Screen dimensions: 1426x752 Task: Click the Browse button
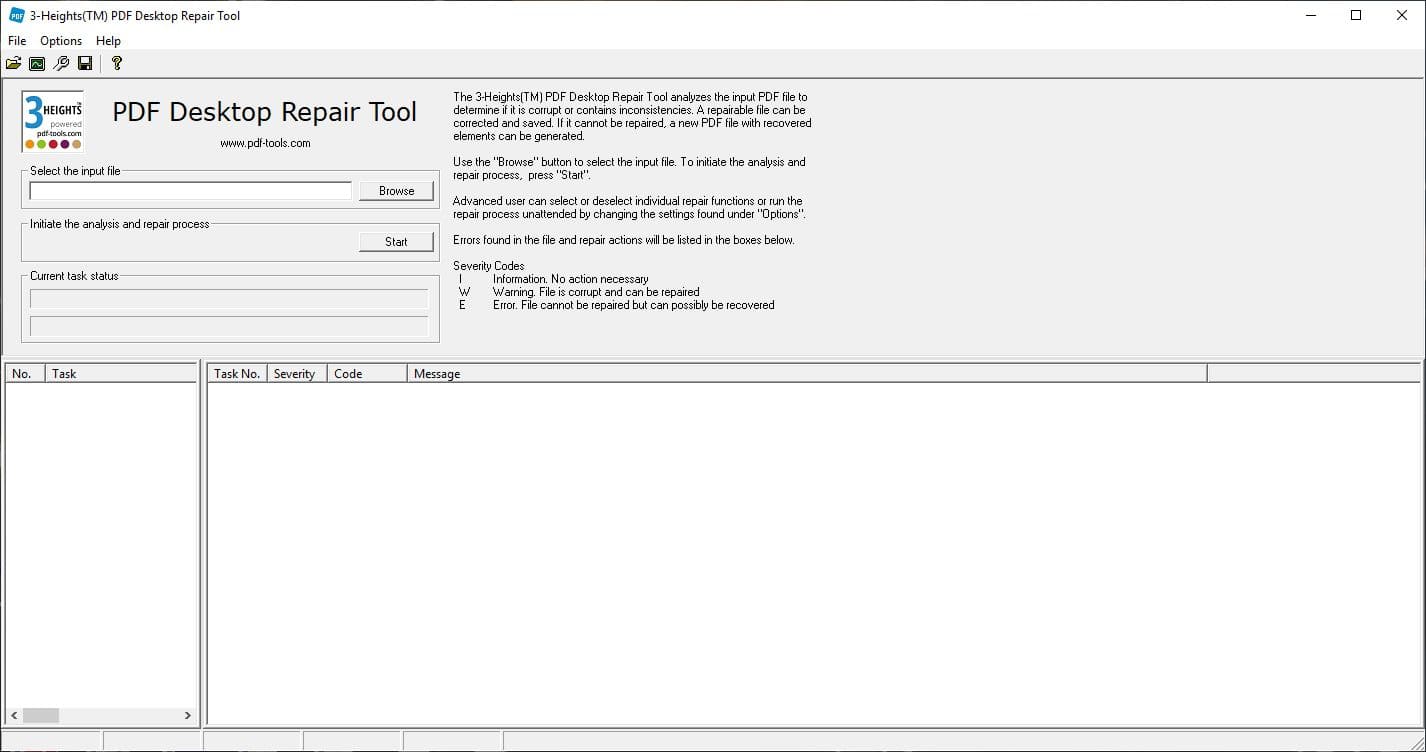(396, 191)
